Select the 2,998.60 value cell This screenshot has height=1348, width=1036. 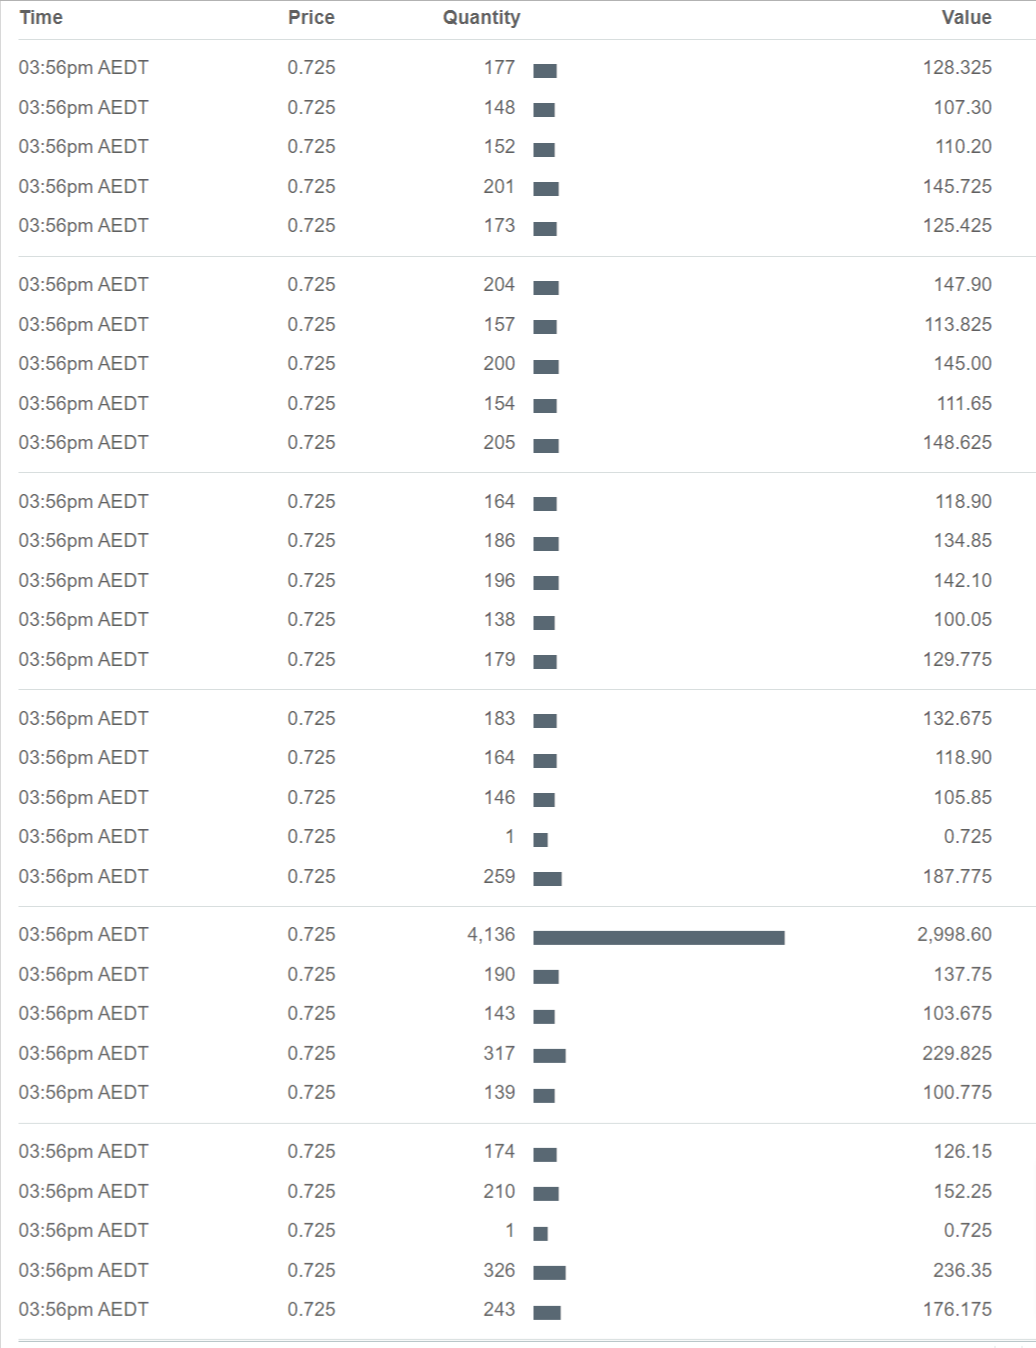pos(954,935)
